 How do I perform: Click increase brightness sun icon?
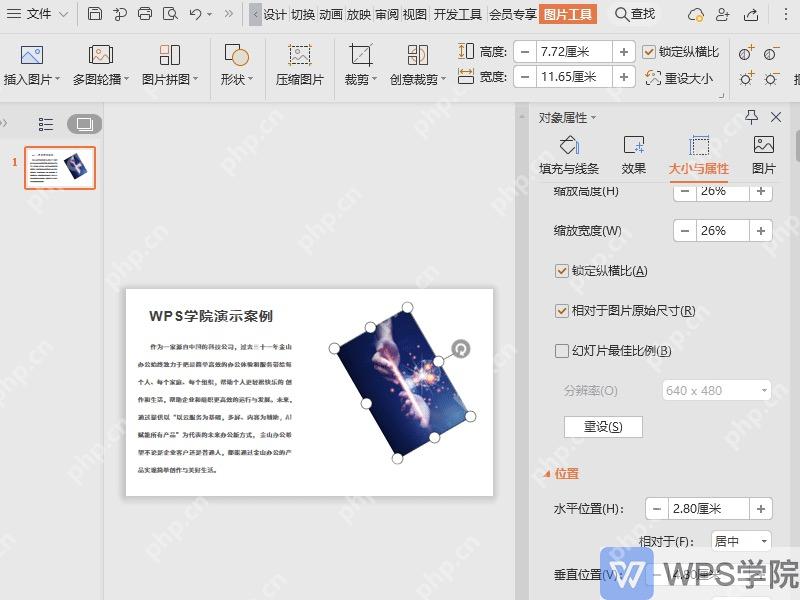(746, 79)
